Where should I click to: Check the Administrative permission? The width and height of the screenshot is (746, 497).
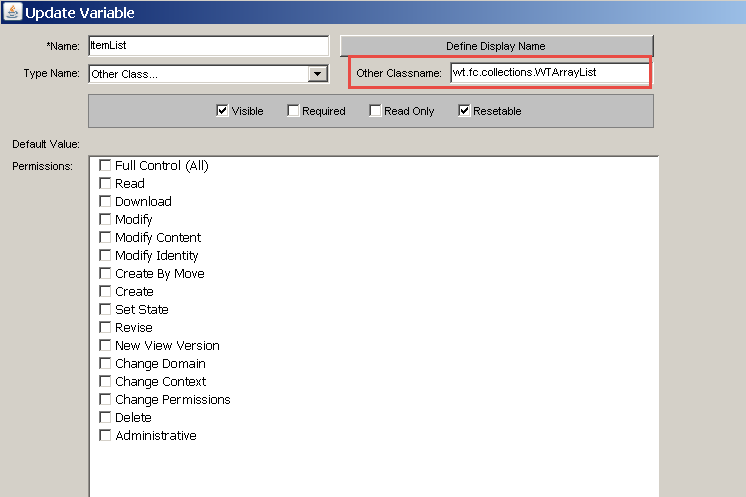click(x=105, y=436)
